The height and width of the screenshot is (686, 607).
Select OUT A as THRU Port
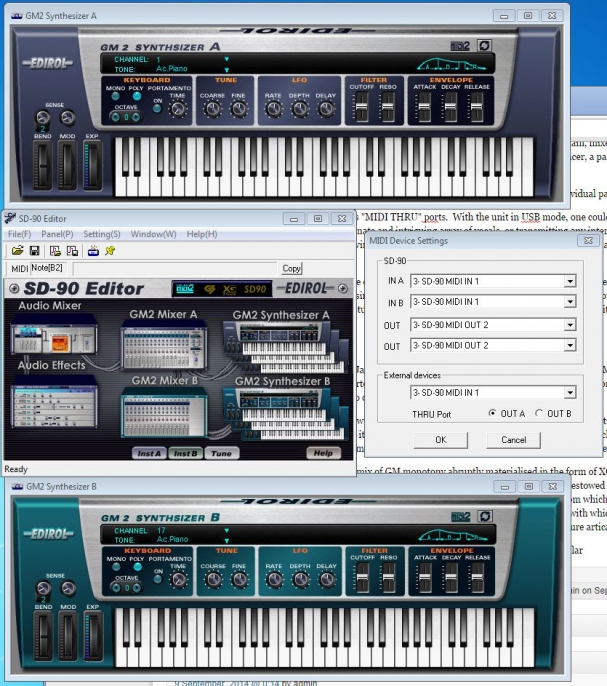[x=492, y=413]
